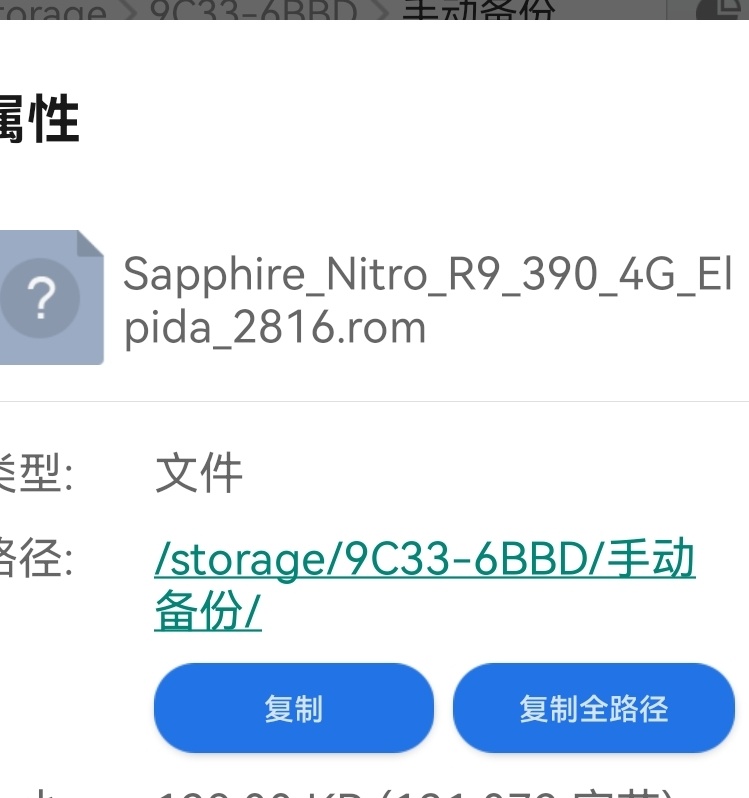749x798 pixels.
Task: Click chevron before 手动备份 breadcrumb
Action: tap(381, 11)
